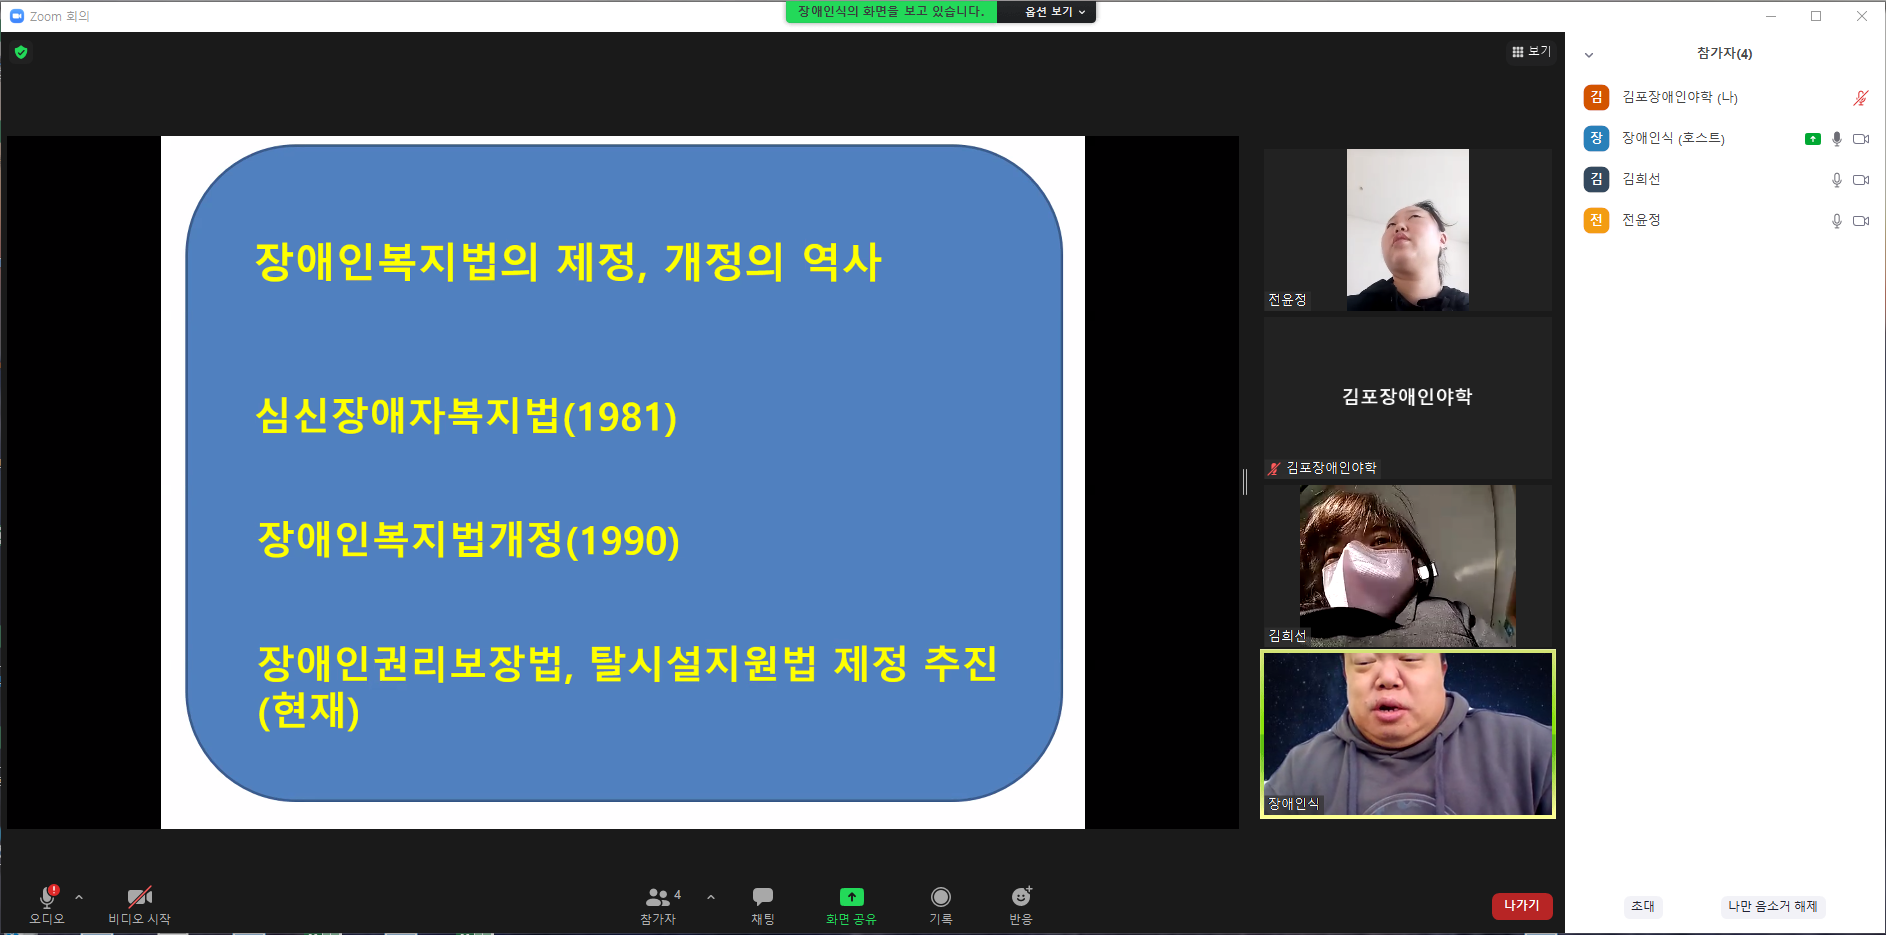Viewport: 1886px width, 935px height.
Task: Leave the meeting with 나가기
Action: [x=1522, y=905]
